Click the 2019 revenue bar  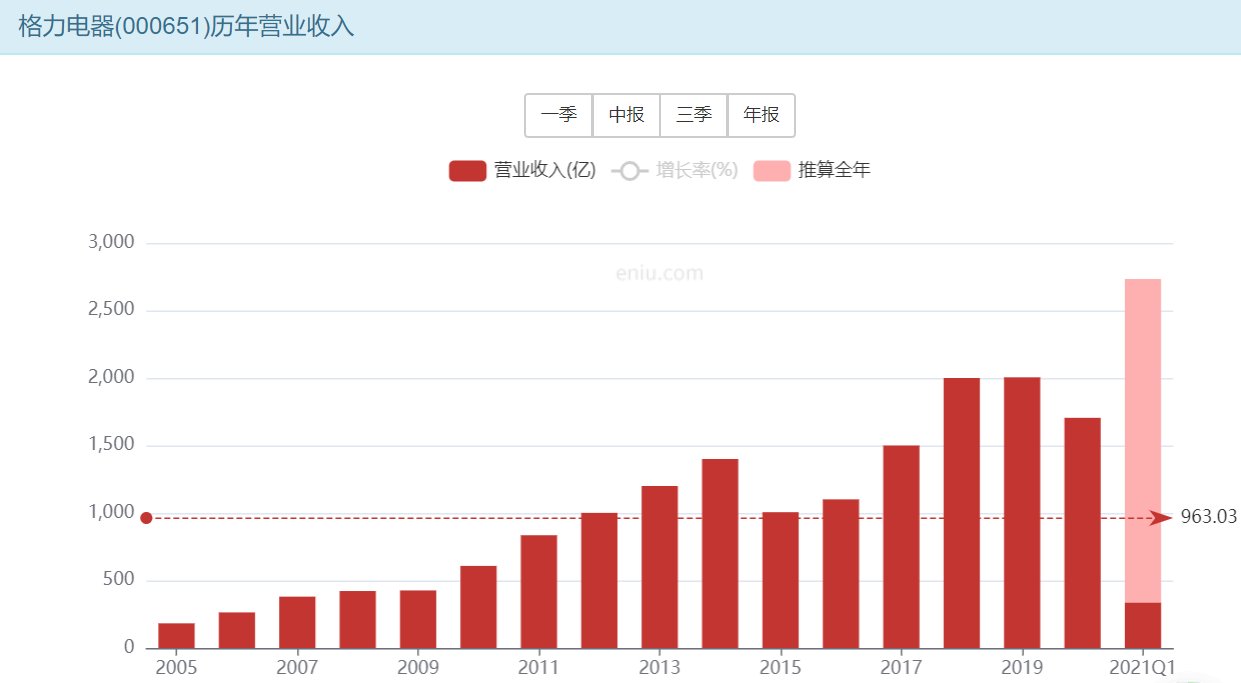point(1022,512)
